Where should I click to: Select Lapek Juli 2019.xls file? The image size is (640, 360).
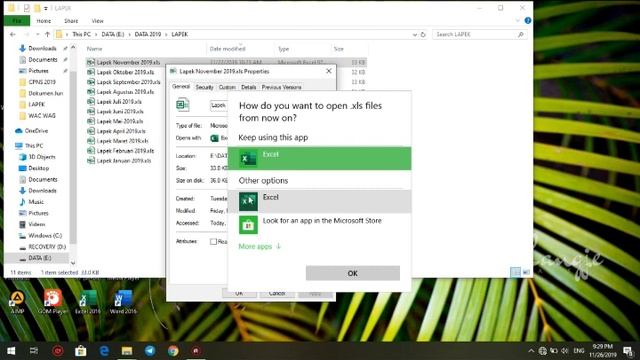point(119,102)
